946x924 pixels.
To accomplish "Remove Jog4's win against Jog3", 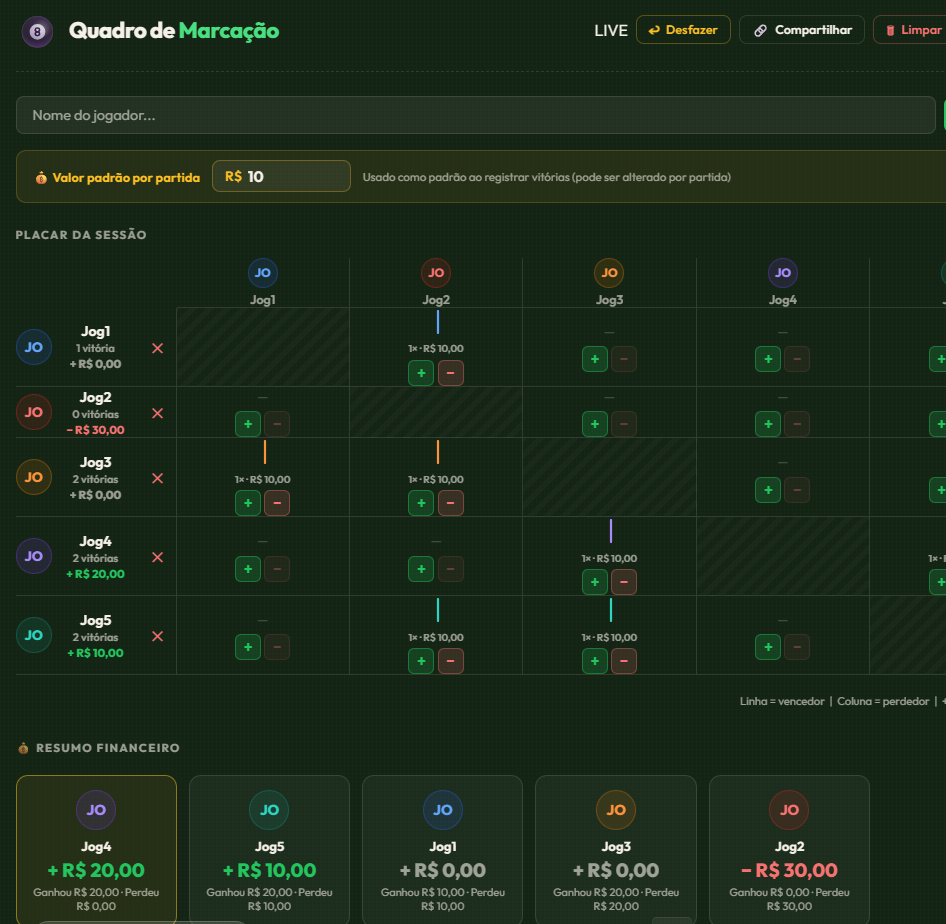I will (x=624, y=582).
